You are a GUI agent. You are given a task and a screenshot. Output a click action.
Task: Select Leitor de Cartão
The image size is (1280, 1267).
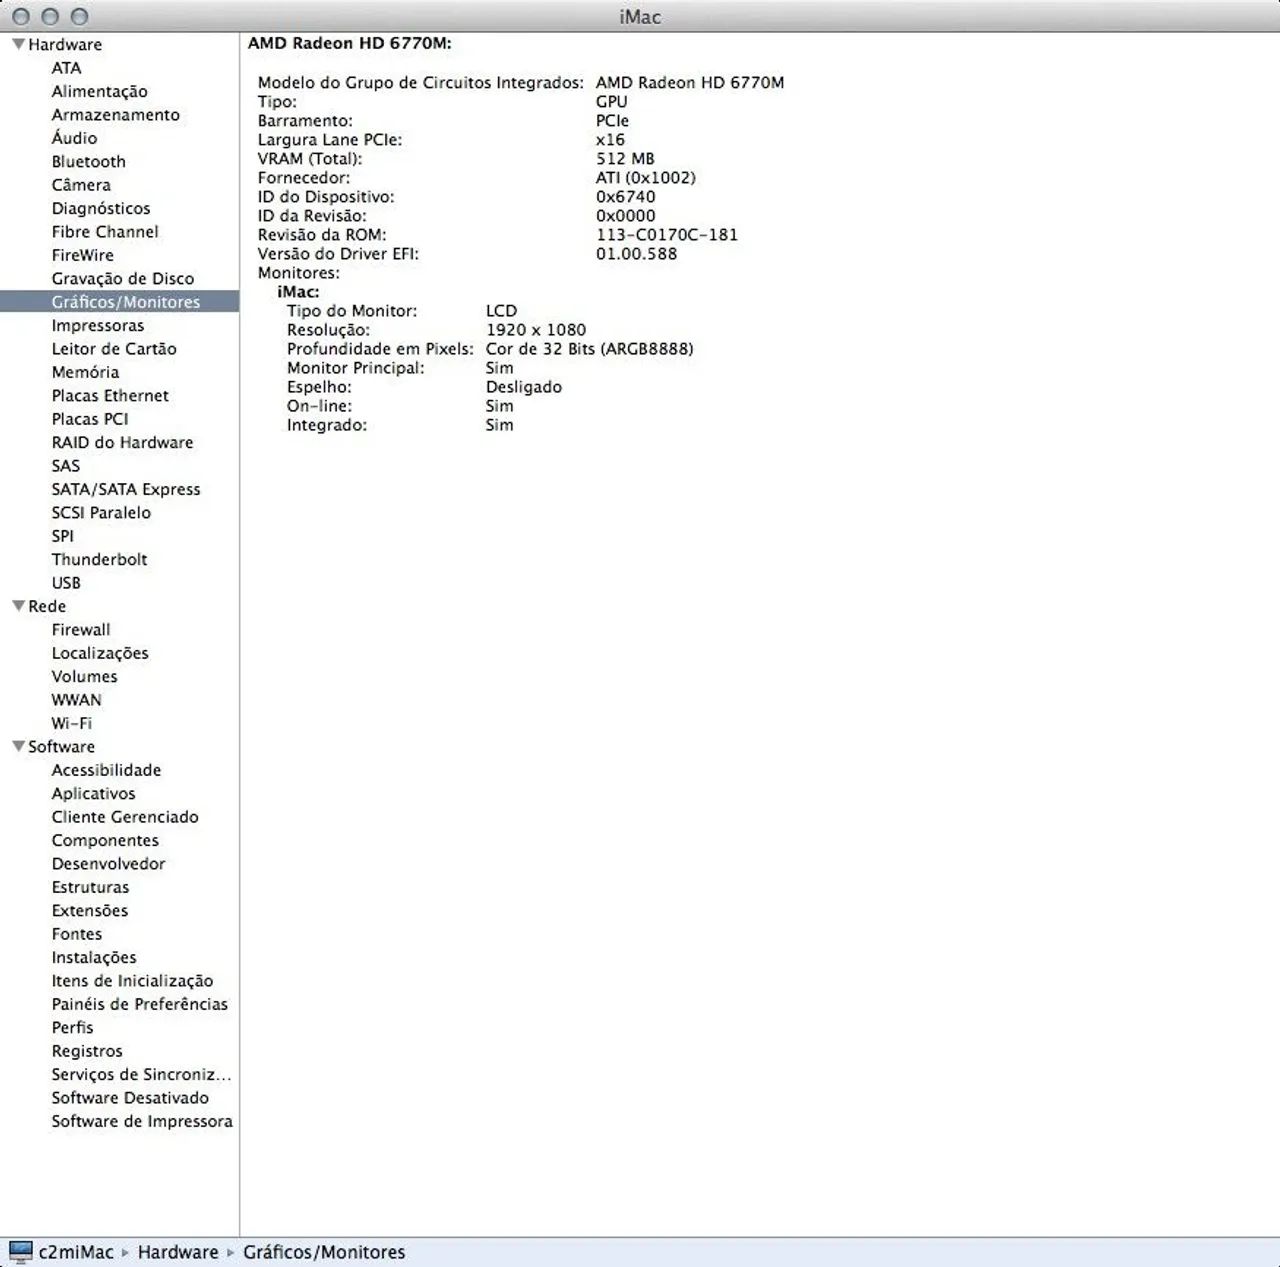pos(114,348)
